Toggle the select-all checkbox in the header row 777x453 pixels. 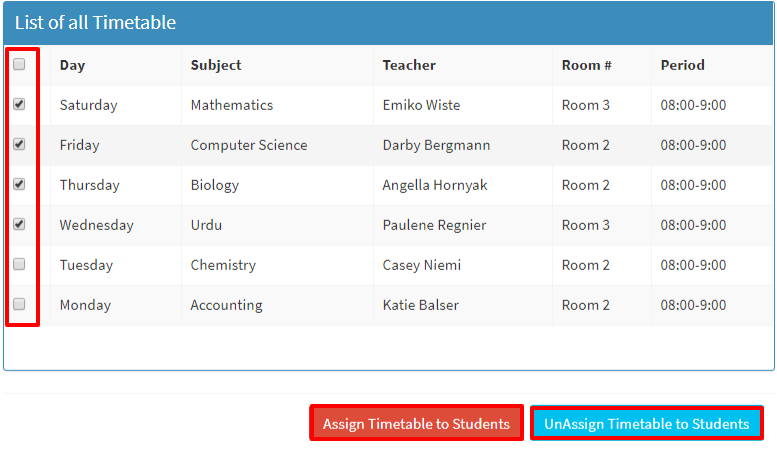19,64
